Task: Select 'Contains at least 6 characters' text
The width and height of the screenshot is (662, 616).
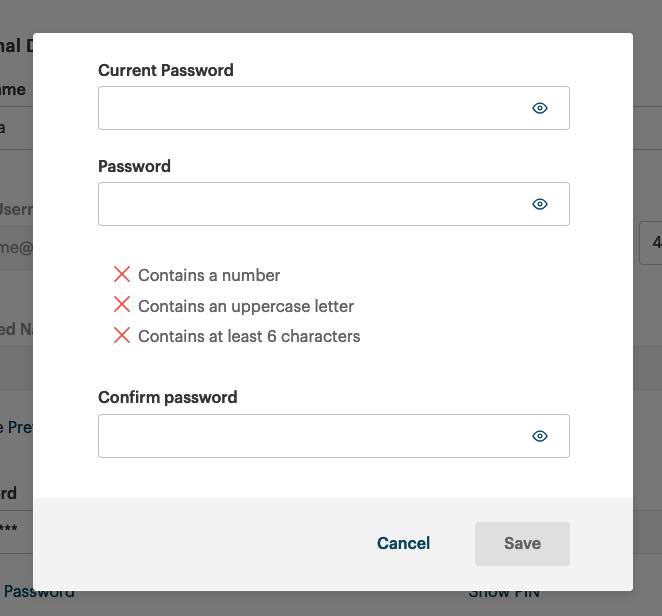Action: pyautogui.click(x=249, y=336)
